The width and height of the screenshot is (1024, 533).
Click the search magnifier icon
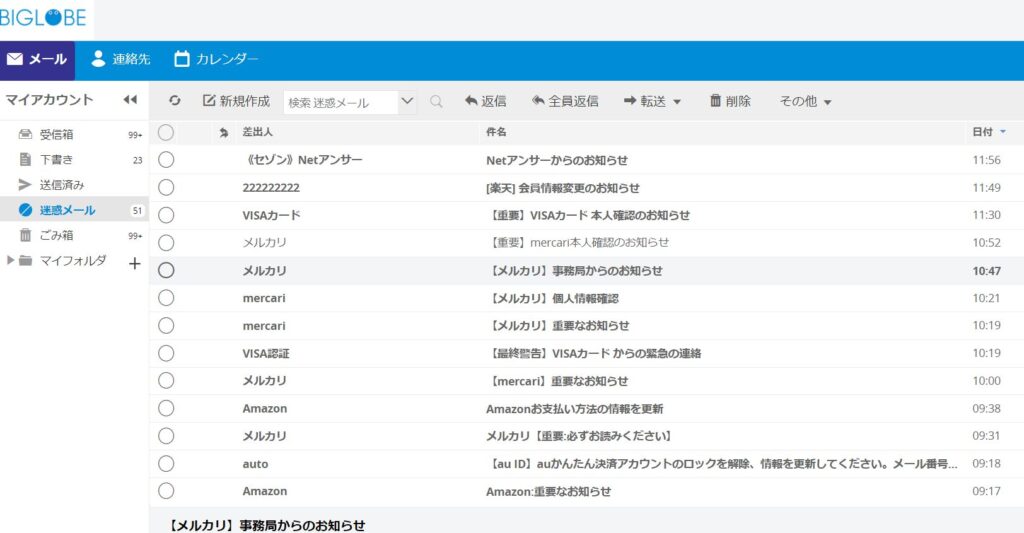[x=436, y=101]
